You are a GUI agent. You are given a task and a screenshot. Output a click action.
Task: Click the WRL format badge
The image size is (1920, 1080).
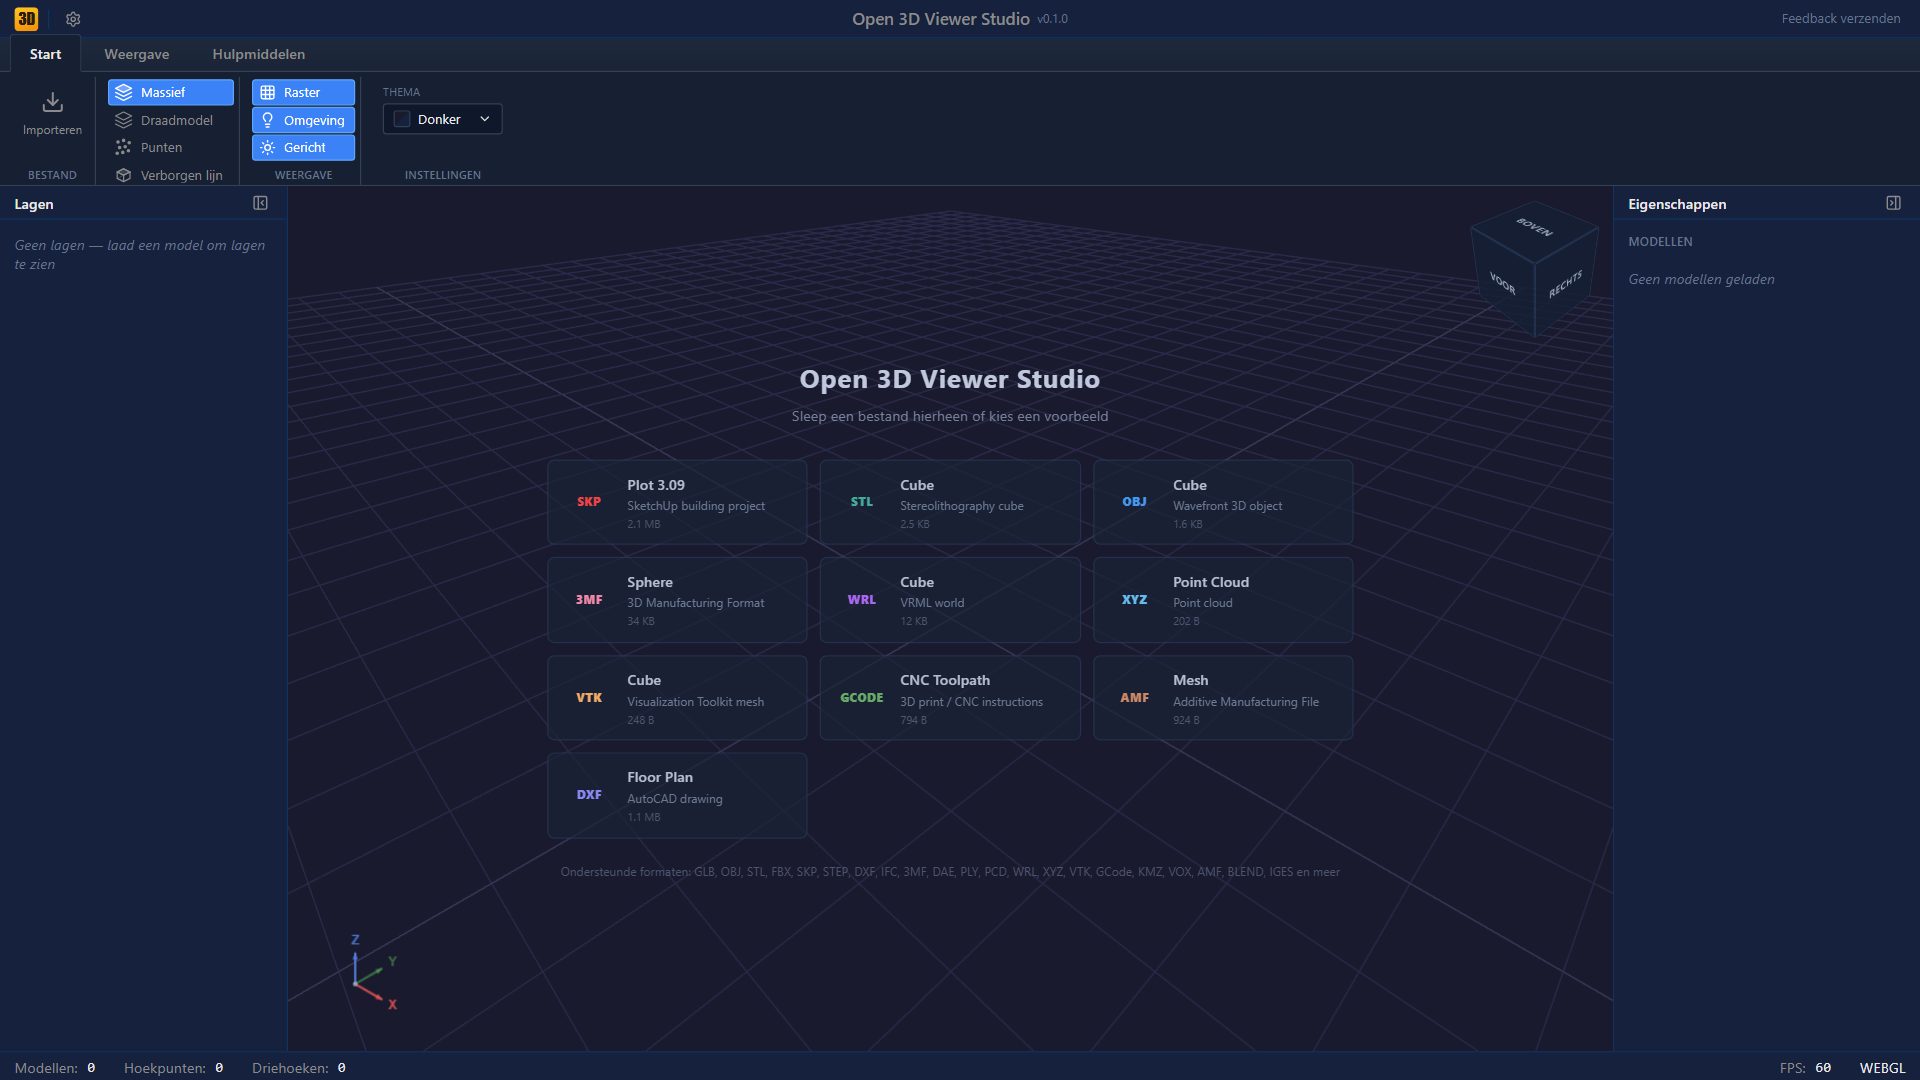(x=861, y=600)
